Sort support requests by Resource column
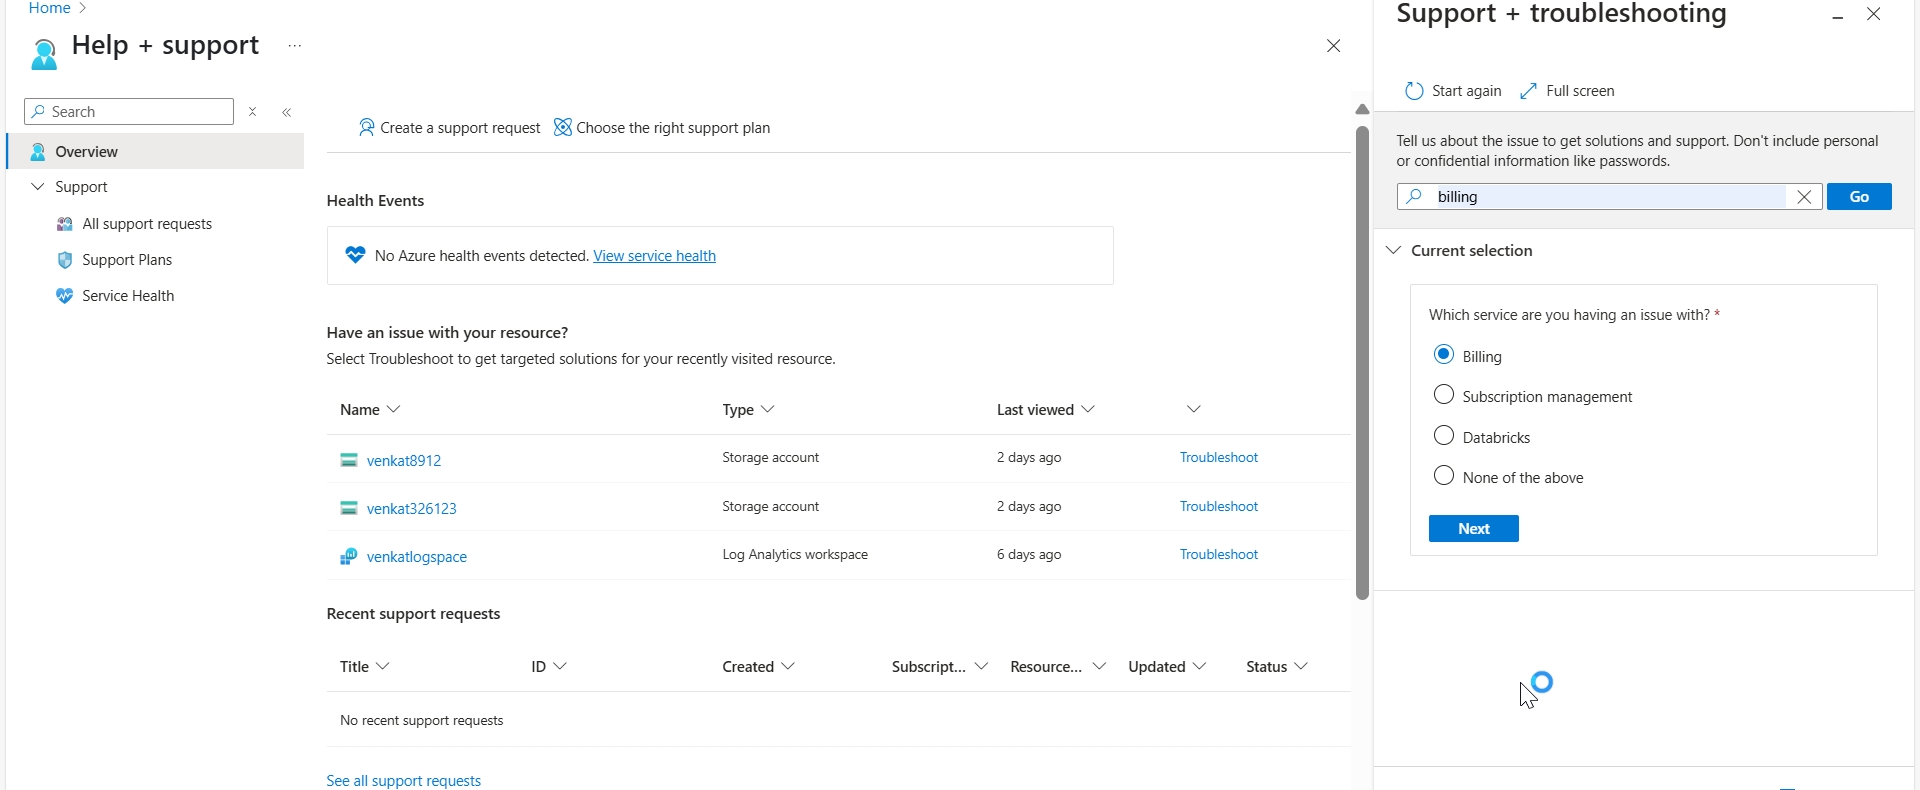The image size is (1920, 790). pos(1058,667)
